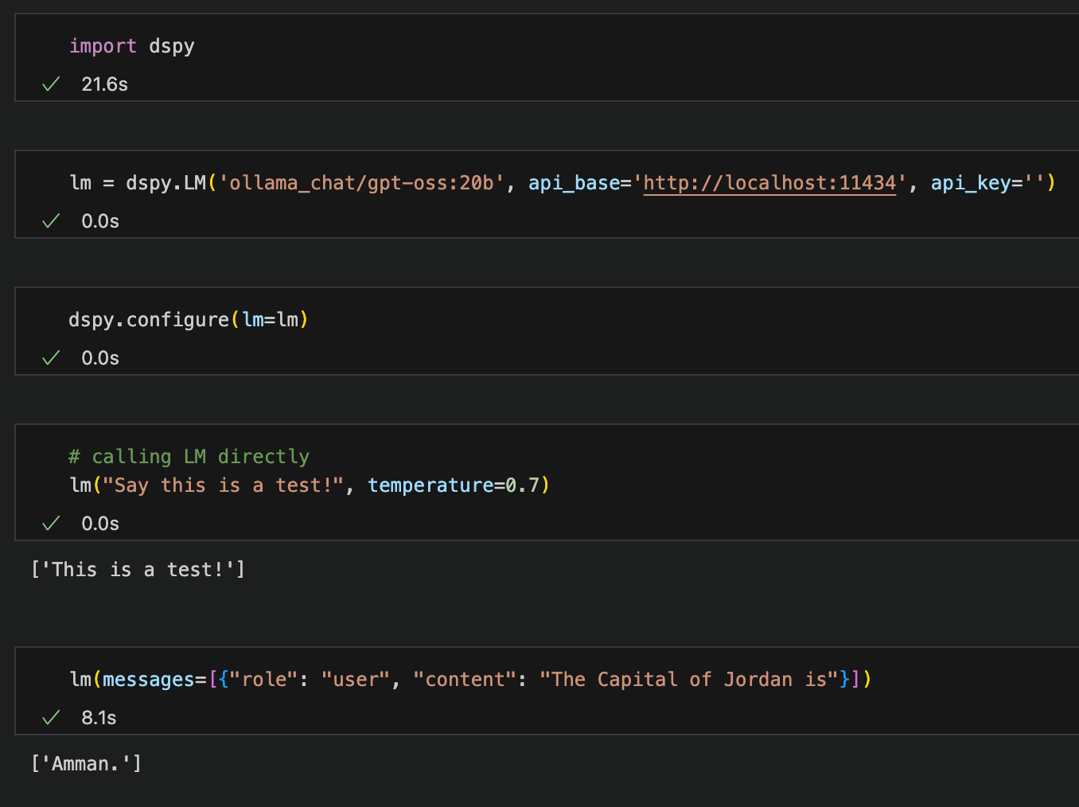The width and height of the screenshot is (1079, 807).
Task: Click the api_key='' parameter
Action: (986, 183)
